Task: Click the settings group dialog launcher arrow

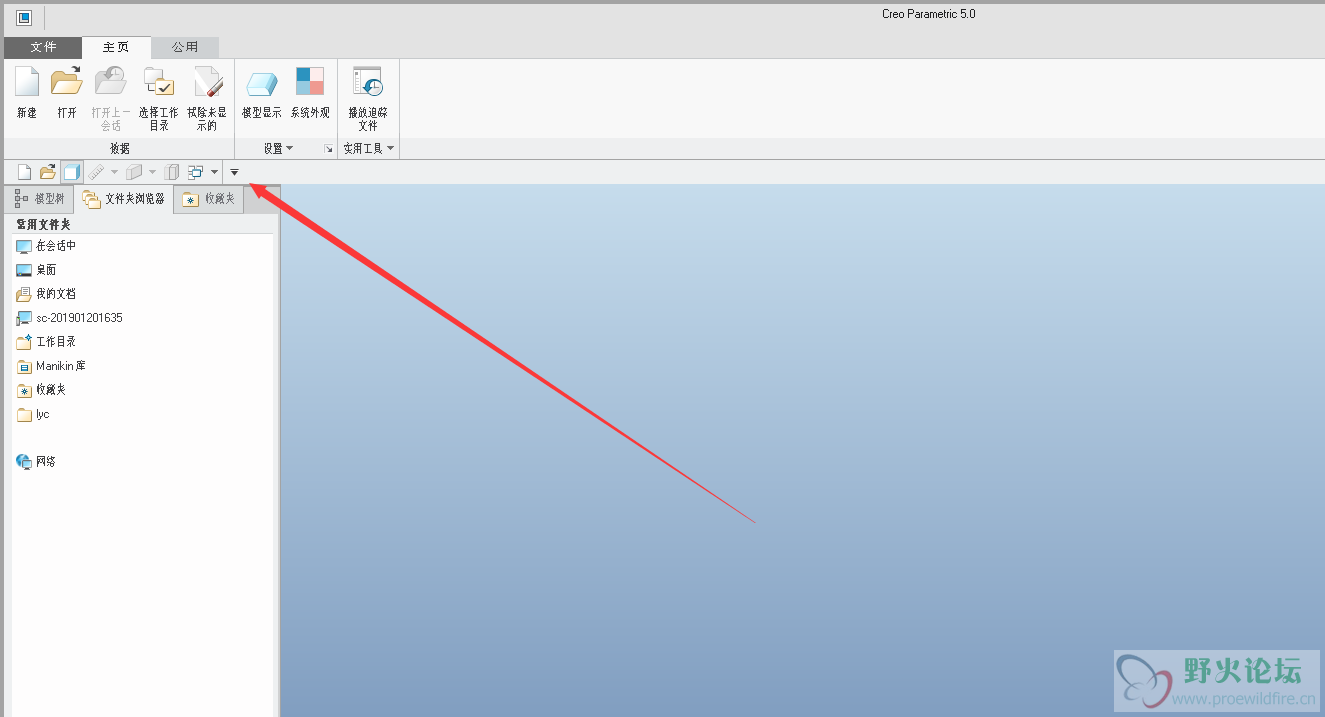Action: click(x=328, y=149)
